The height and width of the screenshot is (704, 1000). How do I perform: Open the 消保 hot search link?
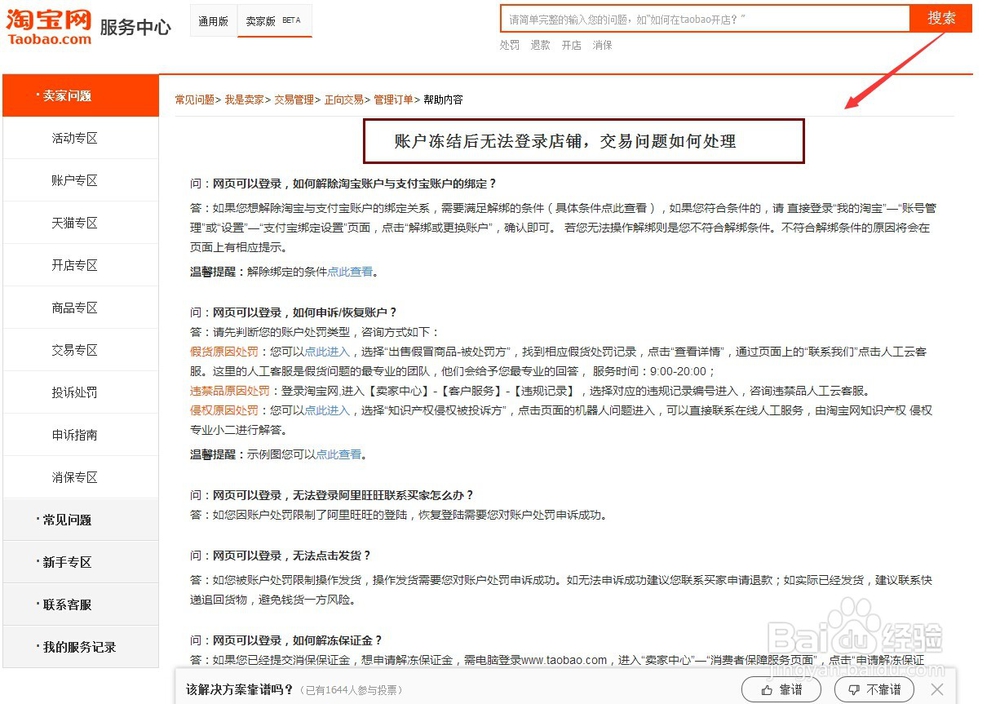(x=601, y=45)
